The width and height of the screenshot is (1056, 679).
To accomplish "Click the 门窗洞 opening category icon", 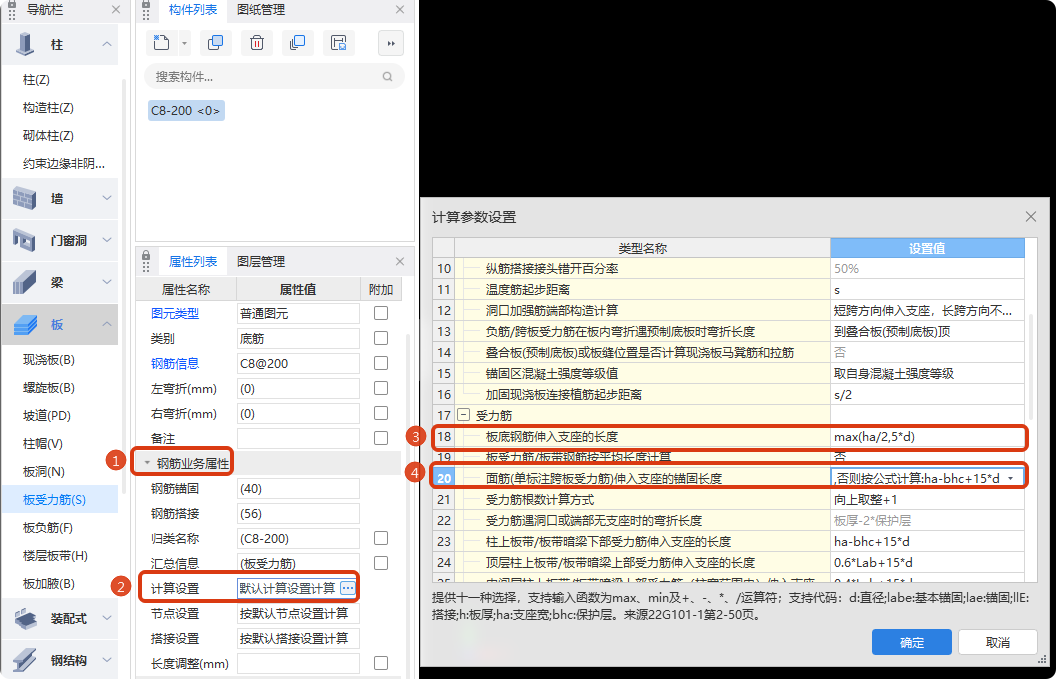I will click(x=24, y=240).
